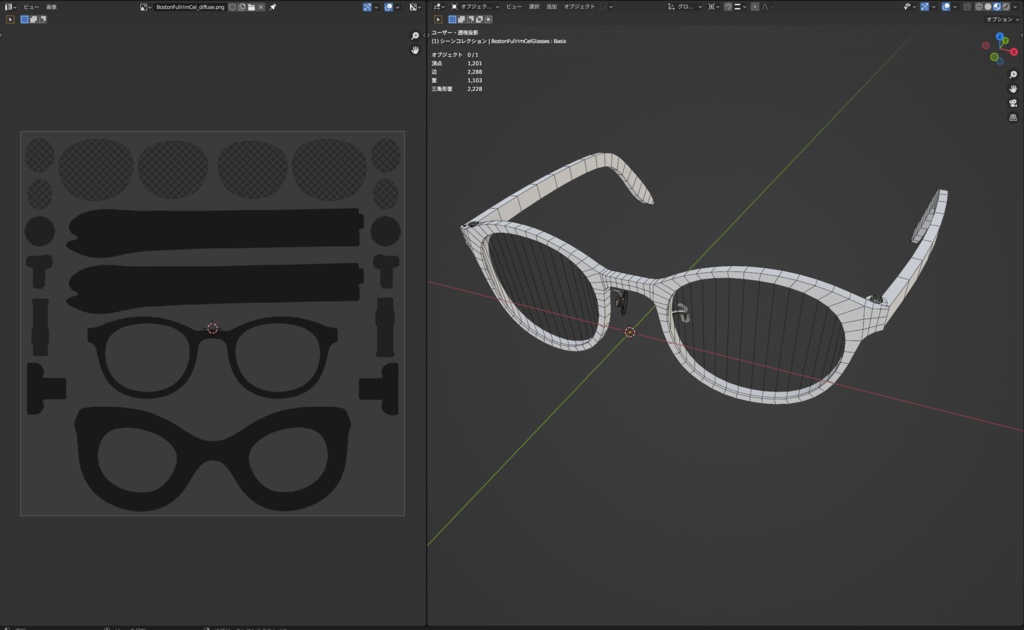Open the 追加 menu in the 3D viewport
This screenshot has width=1024, height=630.
(551, 7)
